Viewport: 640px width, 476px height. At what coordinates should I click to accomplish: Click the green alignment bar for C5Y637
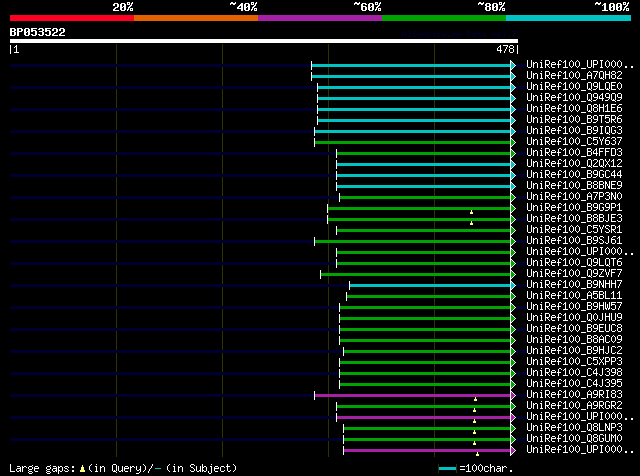(x=412, y=142)
